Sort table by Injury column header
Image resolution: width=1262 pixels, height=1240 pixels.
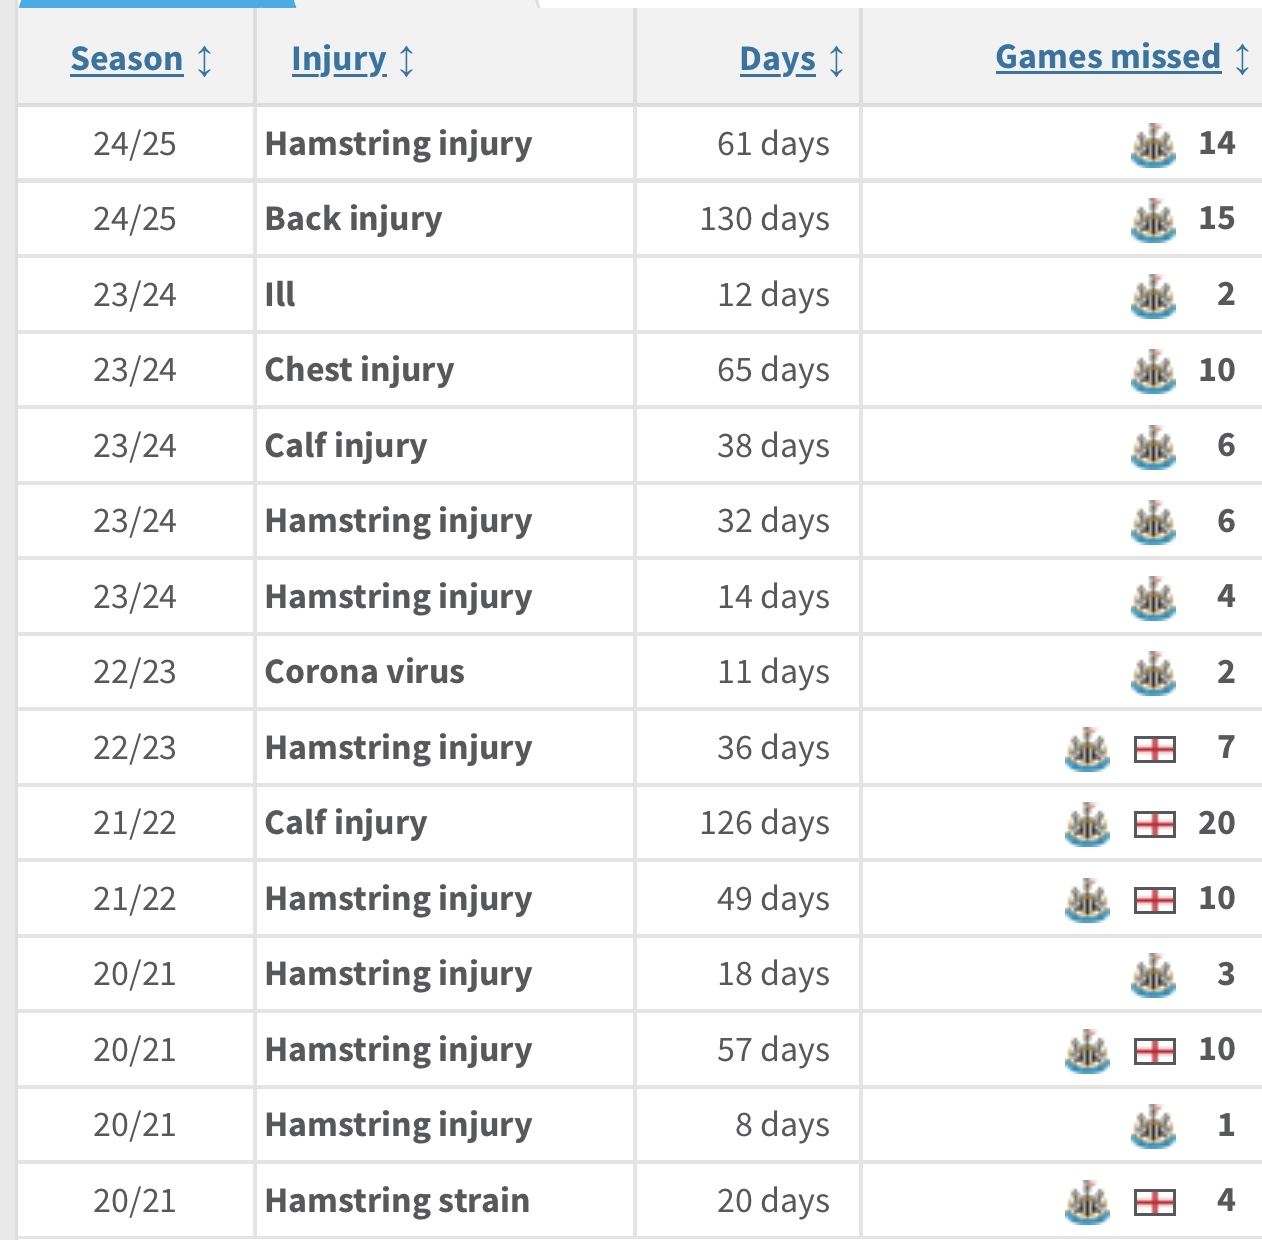[x=338, y=59]
